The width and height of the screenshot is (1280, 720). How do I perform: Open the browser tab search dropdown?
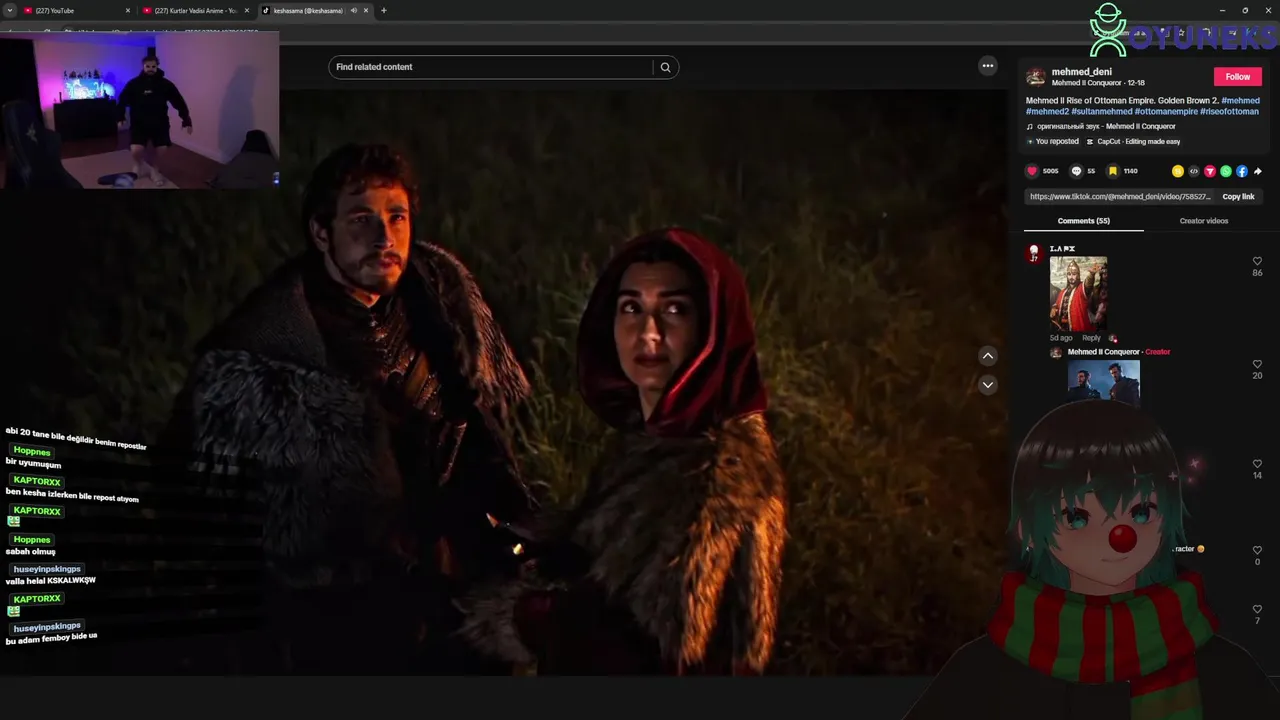9,10
